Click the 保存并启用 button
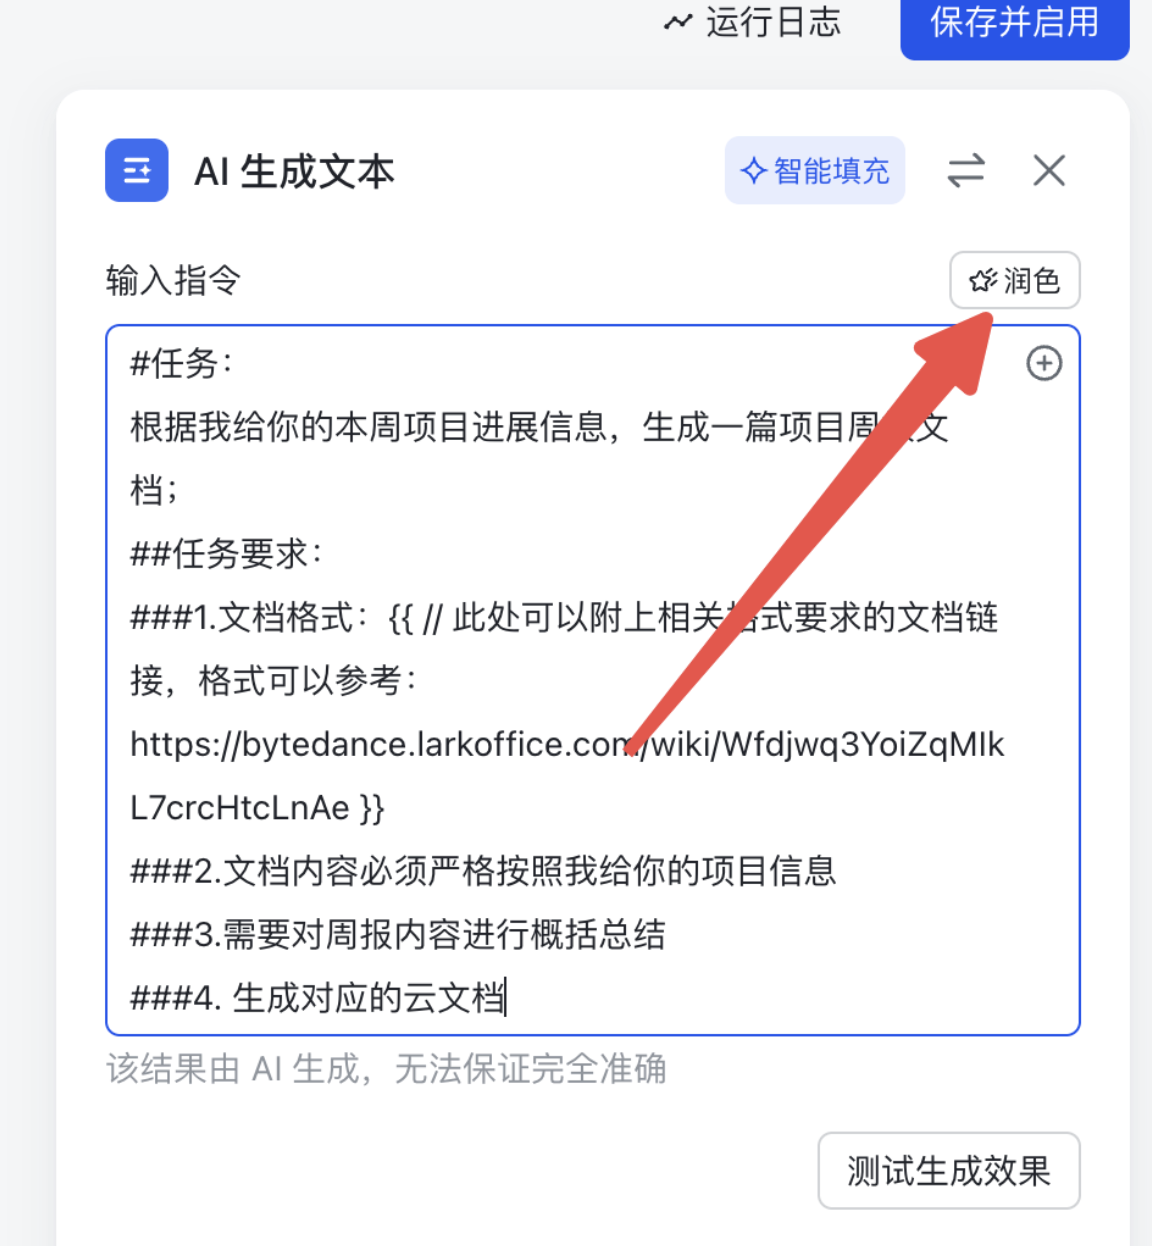This screenshot has height=1246, width=1152. (x=1015, y=26)
